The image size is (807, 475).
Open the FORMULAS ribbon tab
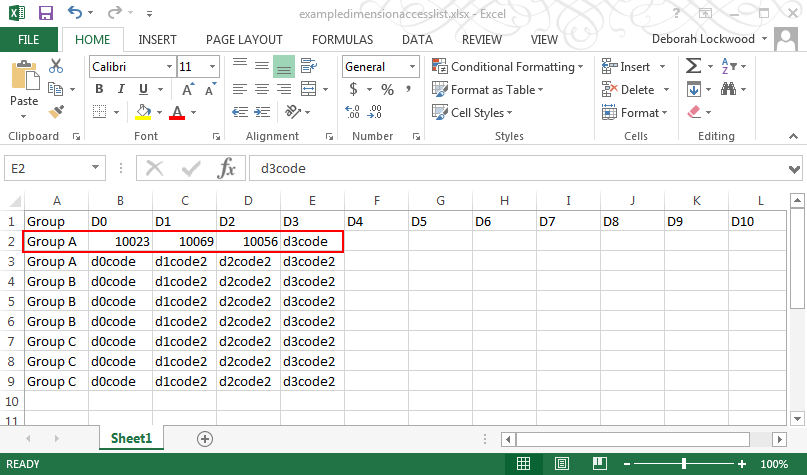coord(342,40)
